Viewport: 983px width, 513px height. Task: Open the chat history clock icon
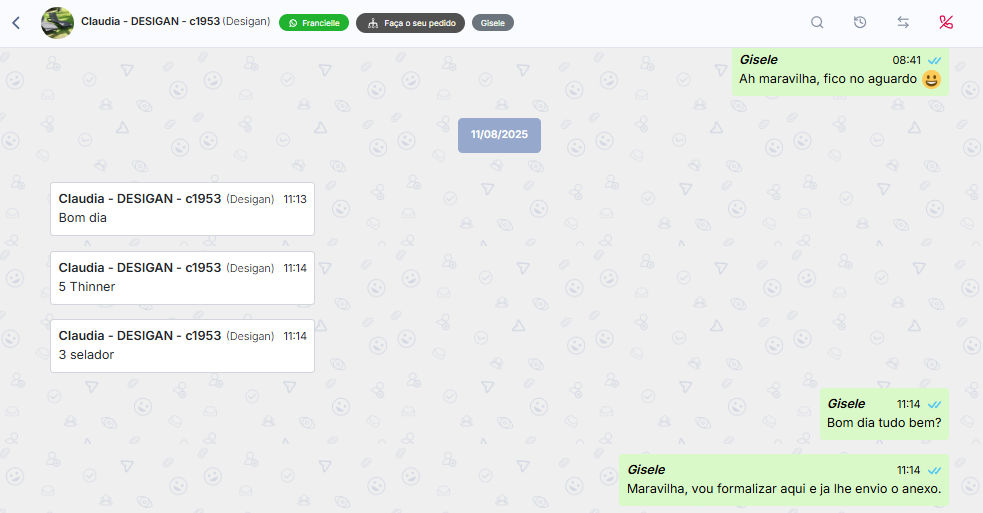860,23
